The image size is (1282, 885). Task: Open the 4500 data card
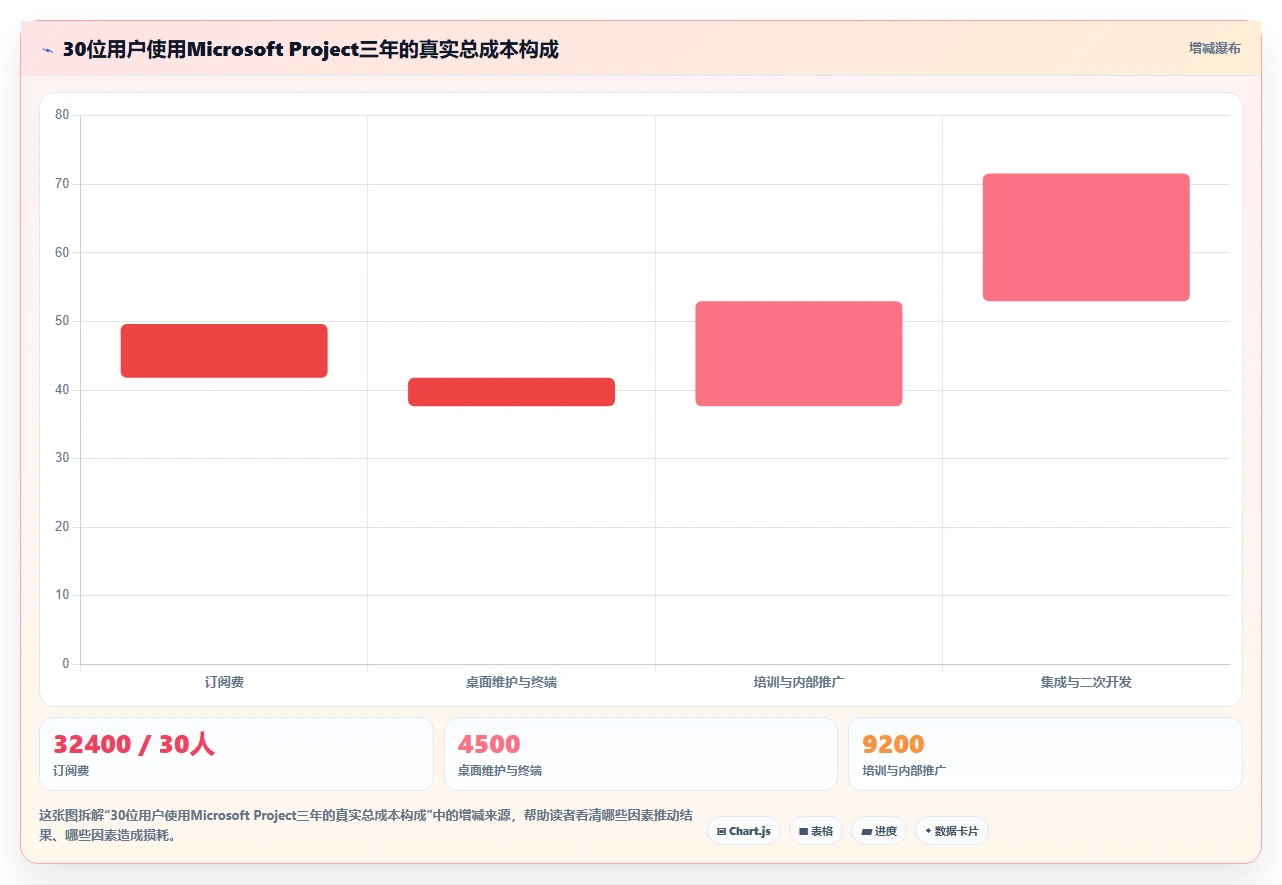tap(641, 754)
